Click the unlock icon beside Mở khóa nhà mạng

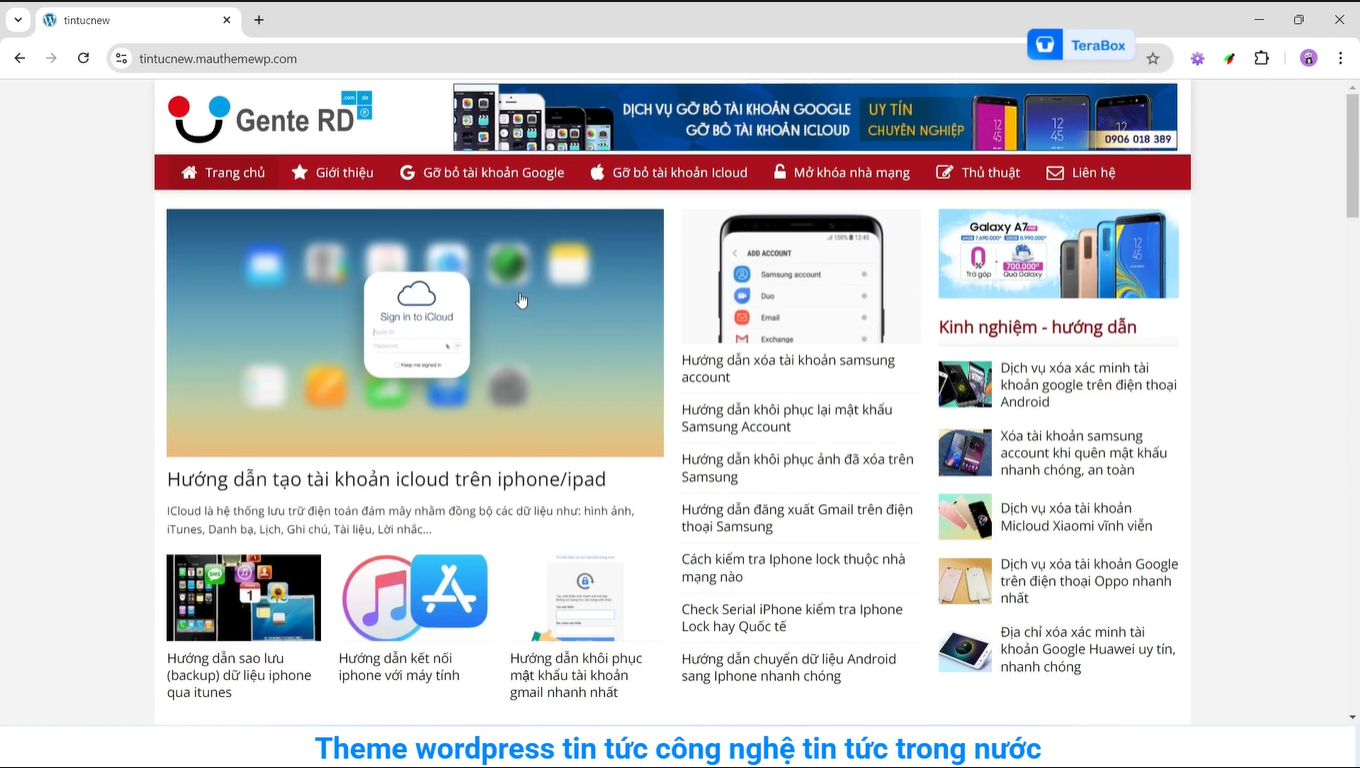tap(780, 172)
